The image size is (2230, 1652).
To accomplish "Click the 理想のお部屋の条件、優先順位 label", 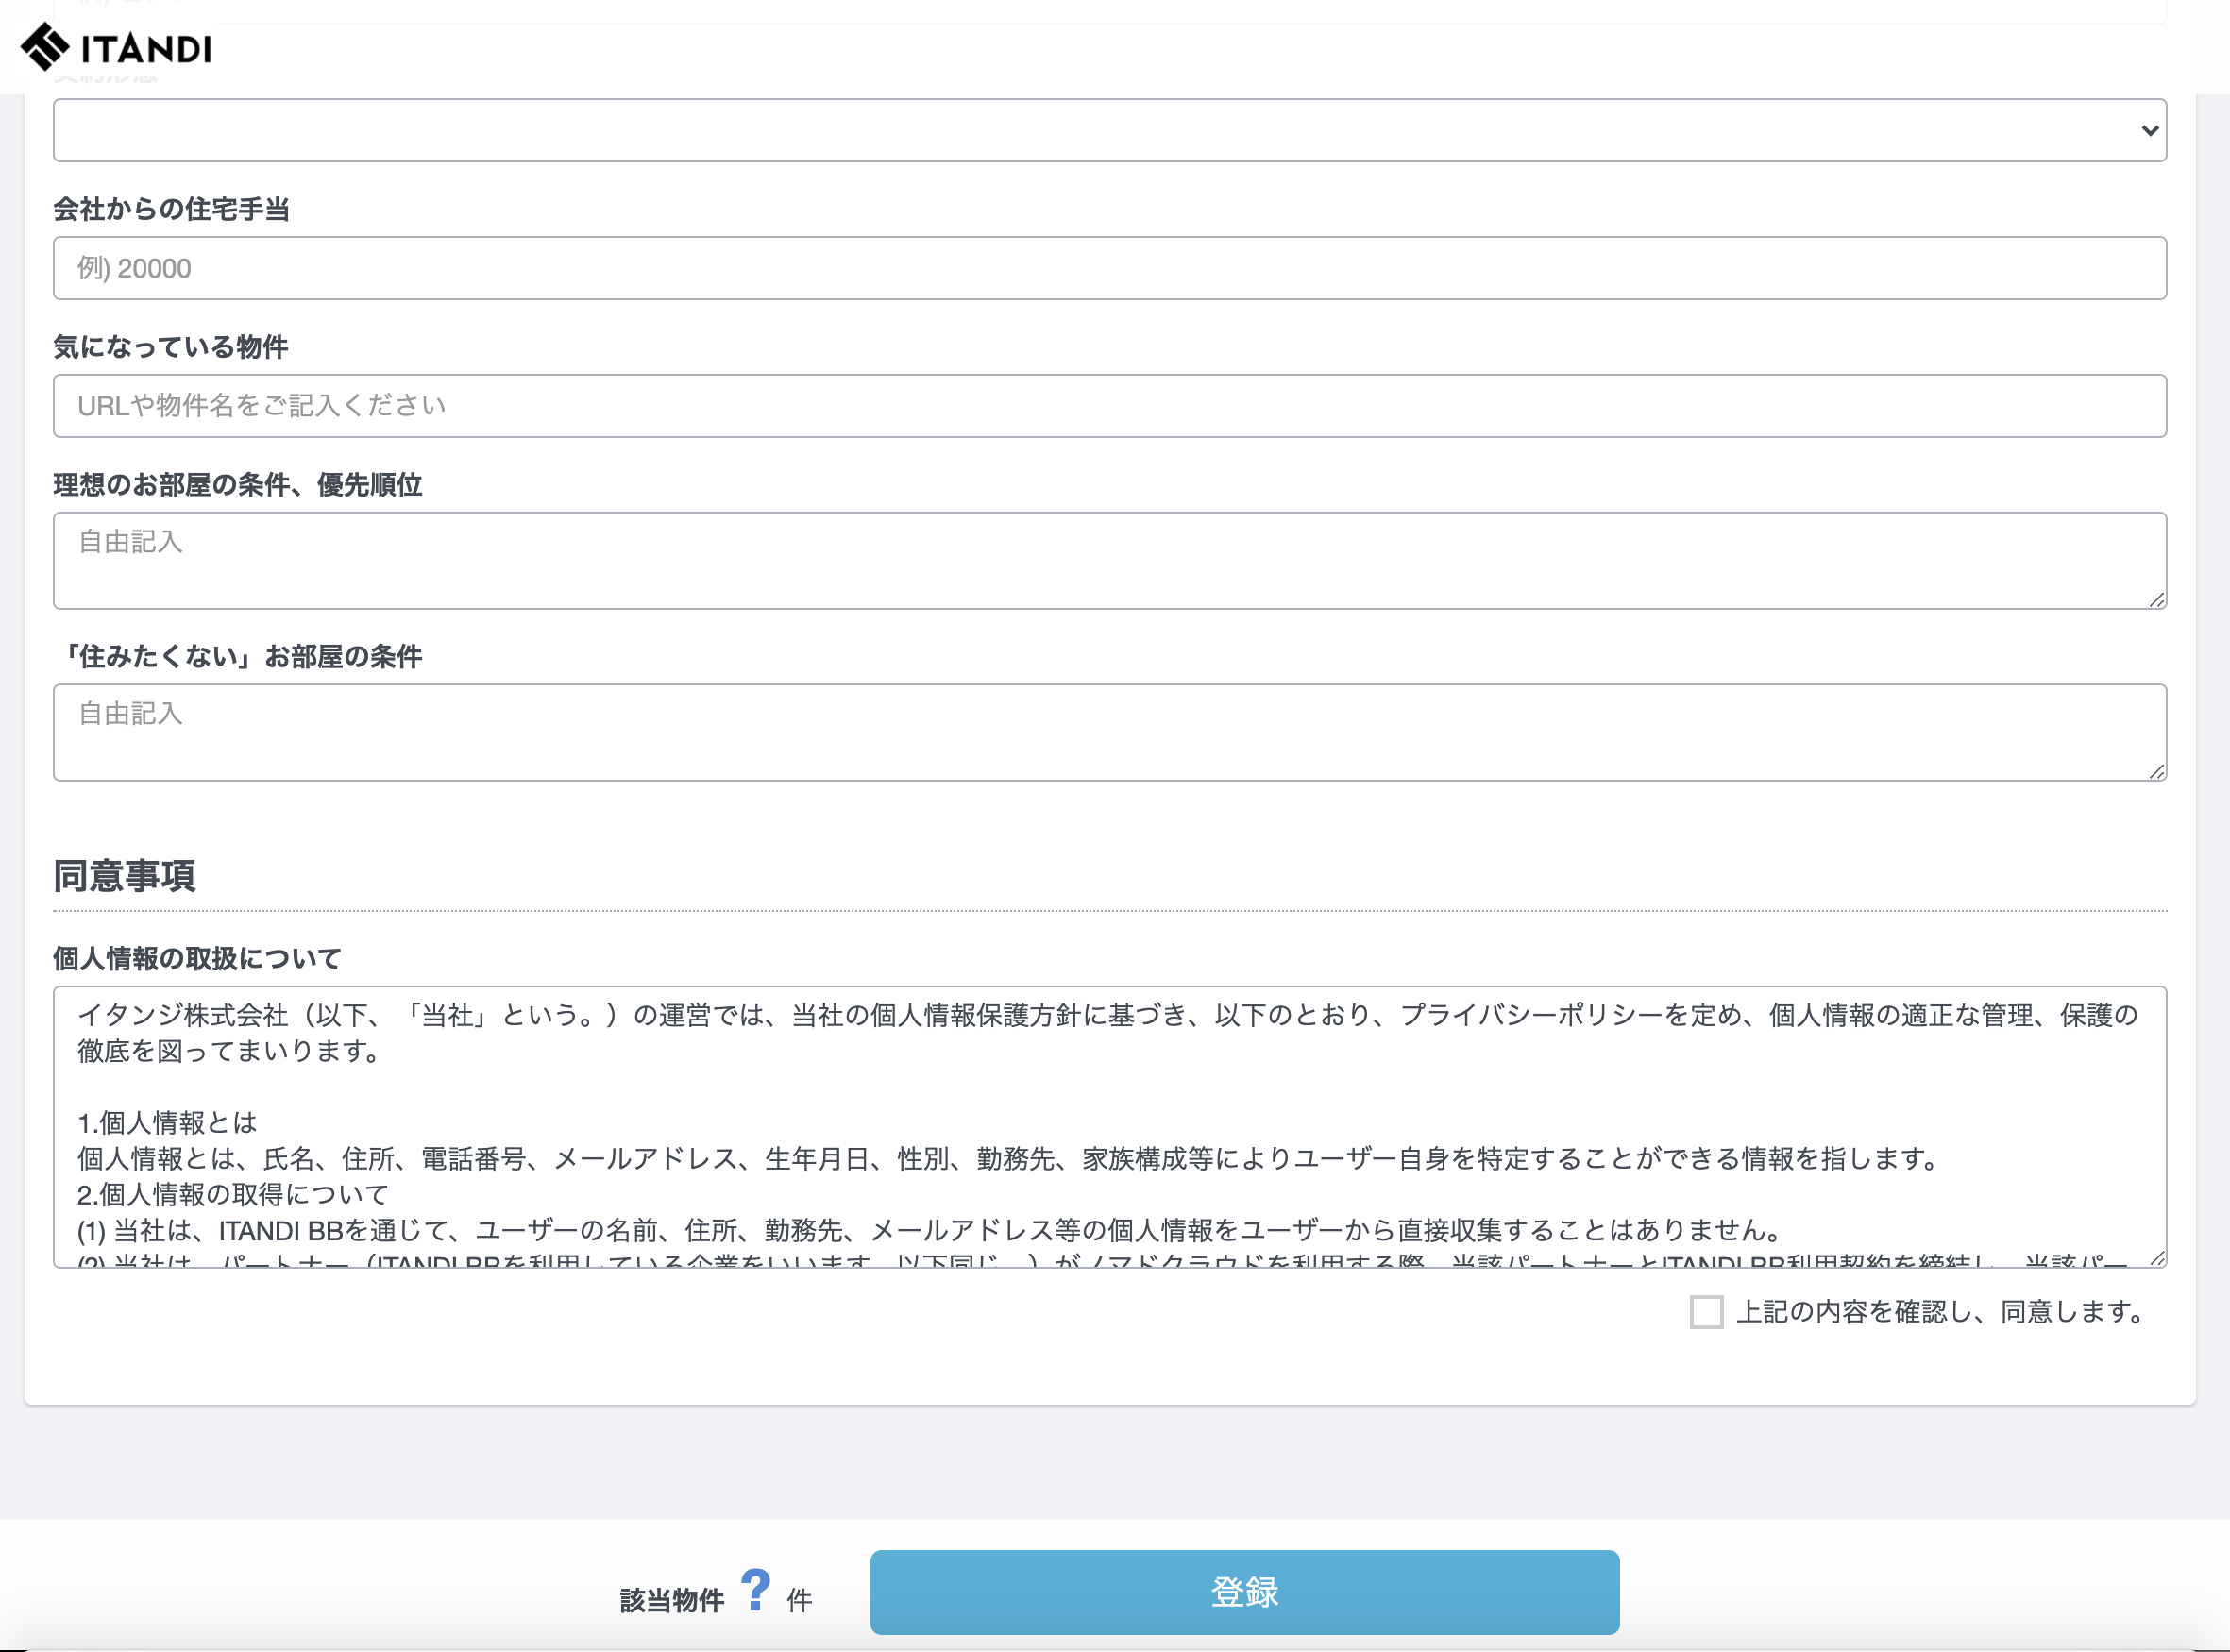I will click(x=238, y=485).
